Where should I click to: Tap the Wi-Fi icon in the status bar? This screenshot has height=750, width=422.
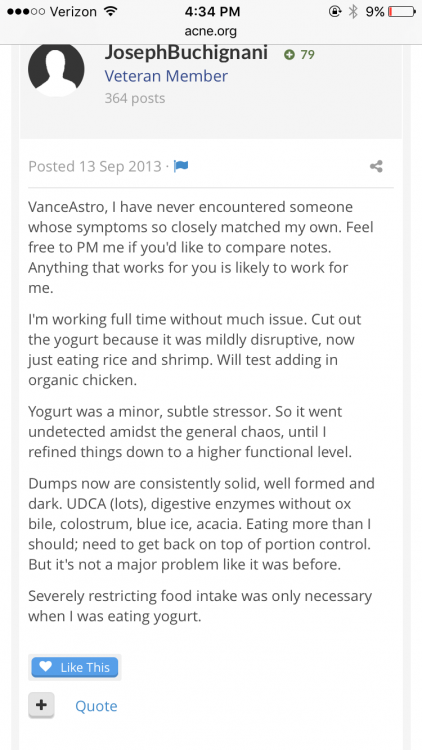tap(111, 11)
